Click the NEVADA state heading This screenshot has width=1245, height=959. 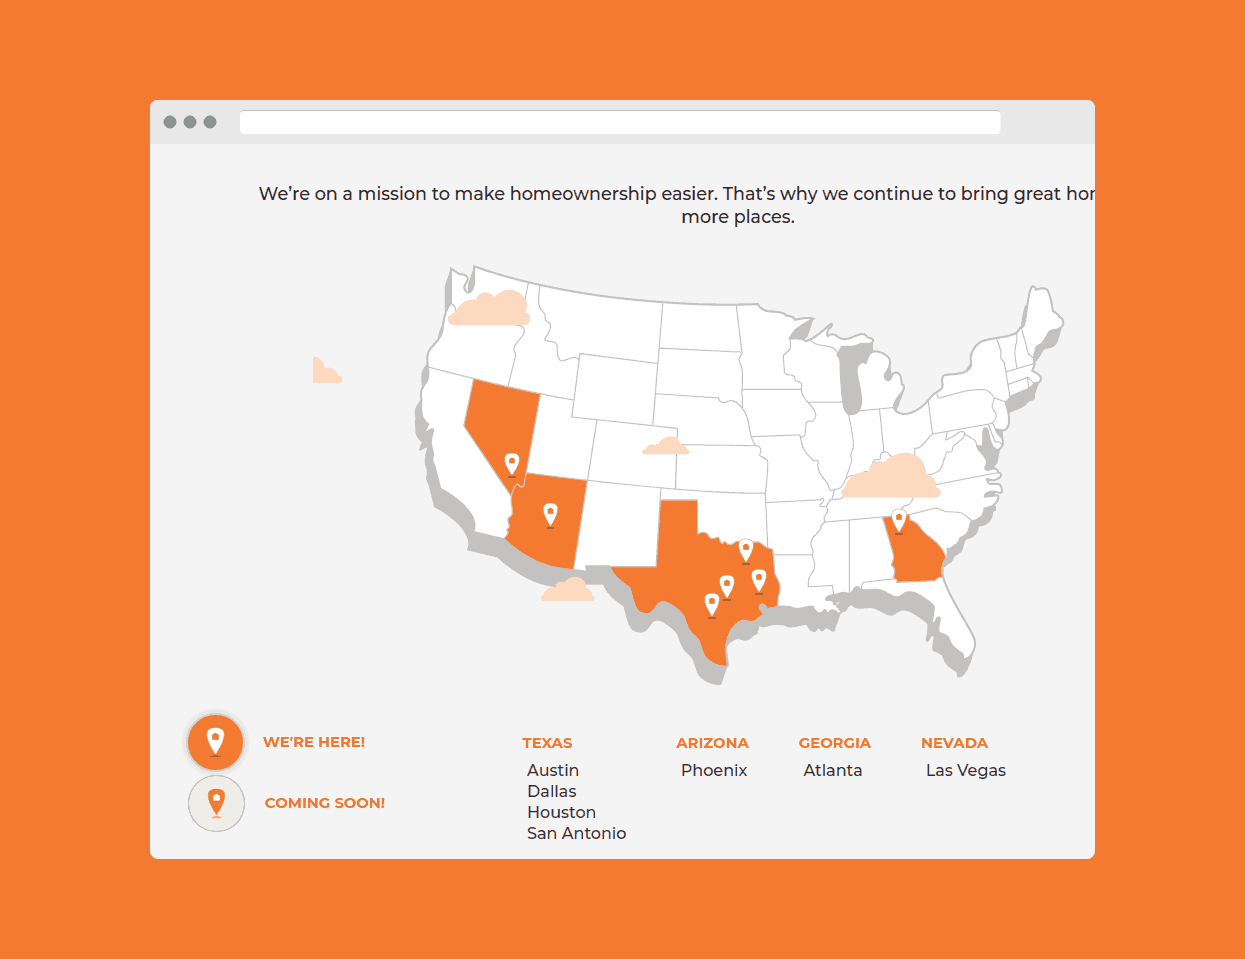954,743
